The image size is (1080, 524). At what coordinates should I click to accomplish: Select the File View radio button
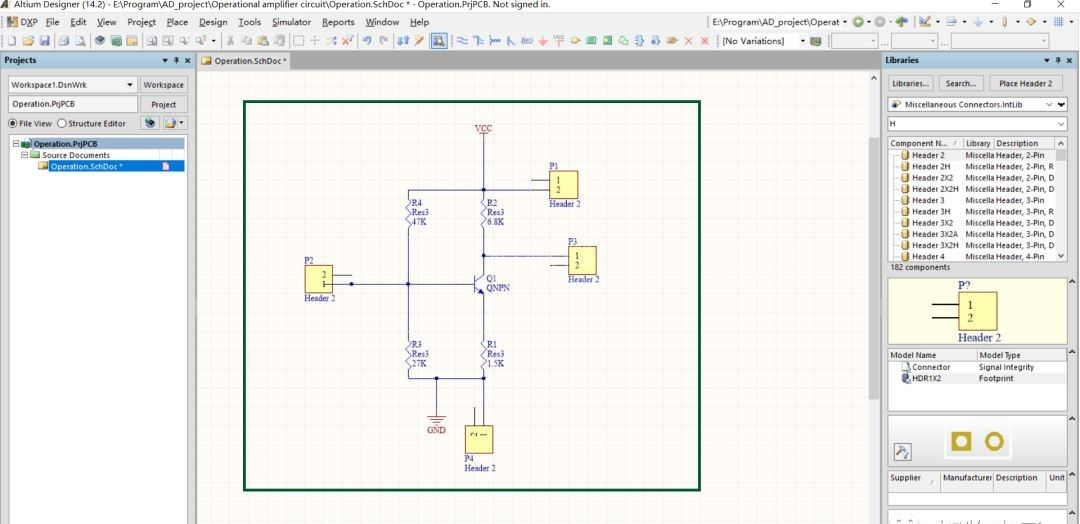(13, 123)
